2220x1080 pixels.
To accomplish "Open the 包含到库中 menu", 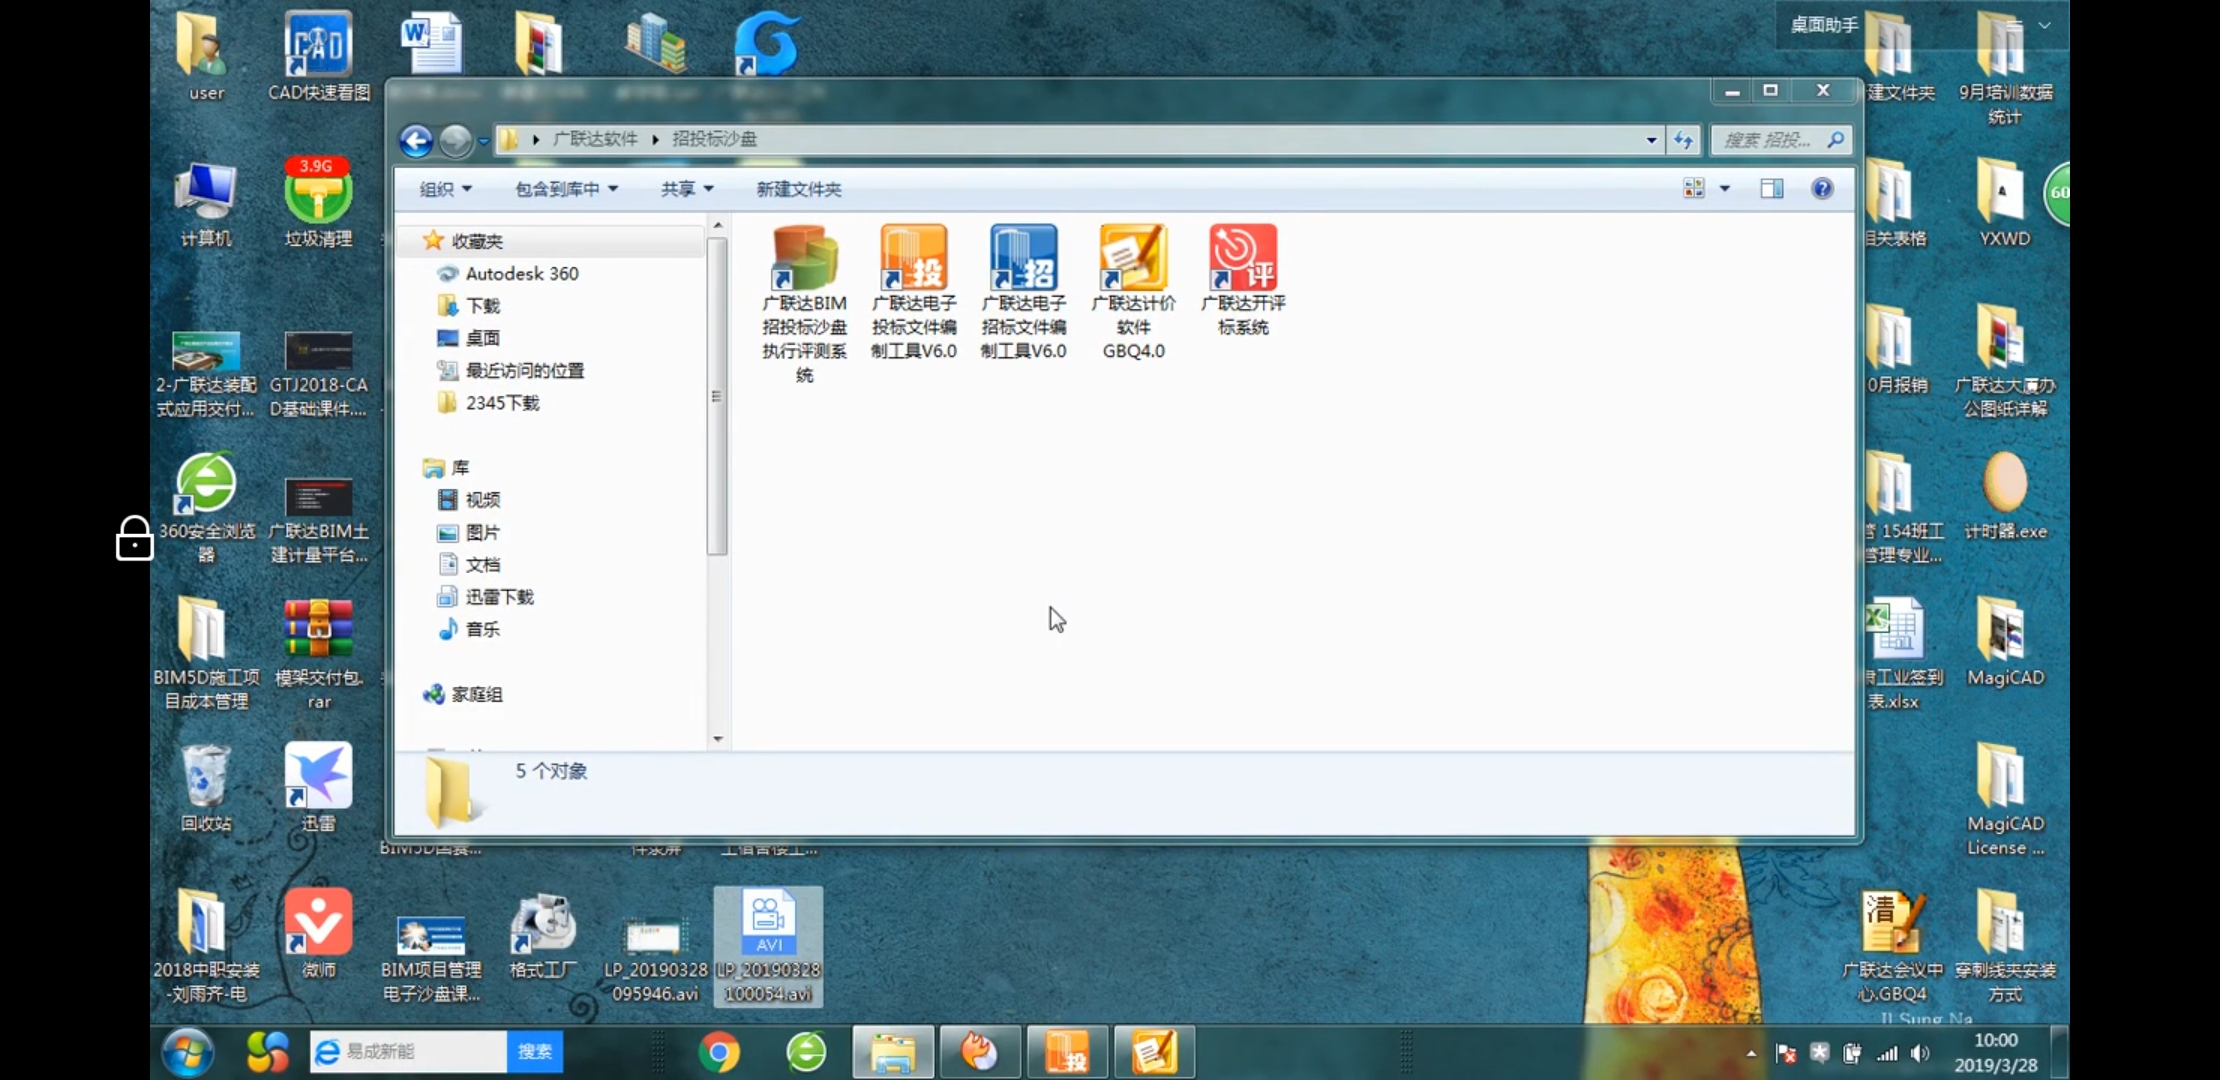I will [x=566, y=189].
